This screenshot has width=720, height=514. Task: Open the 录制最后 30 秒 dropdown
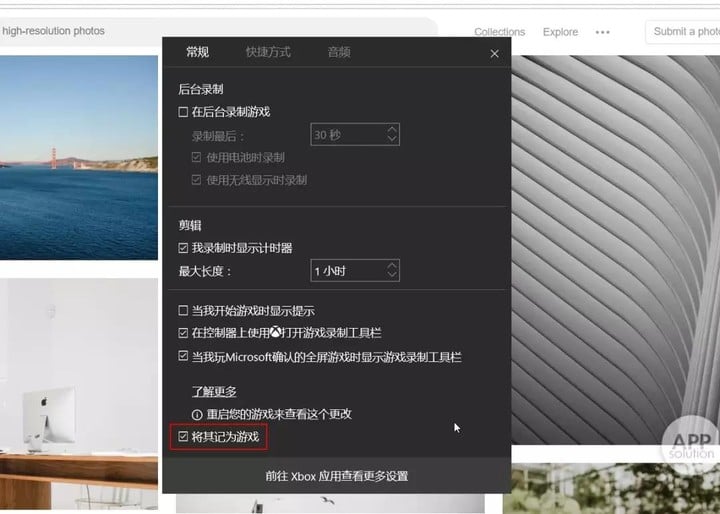(x=355, y=134)
